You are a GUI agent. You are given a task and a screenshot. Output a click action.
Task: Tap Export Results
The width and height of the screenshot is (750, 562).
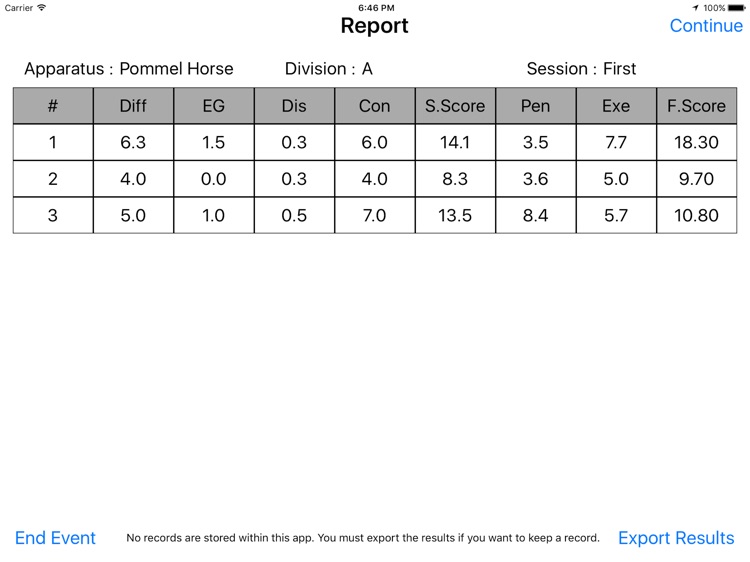pos(676,538)
